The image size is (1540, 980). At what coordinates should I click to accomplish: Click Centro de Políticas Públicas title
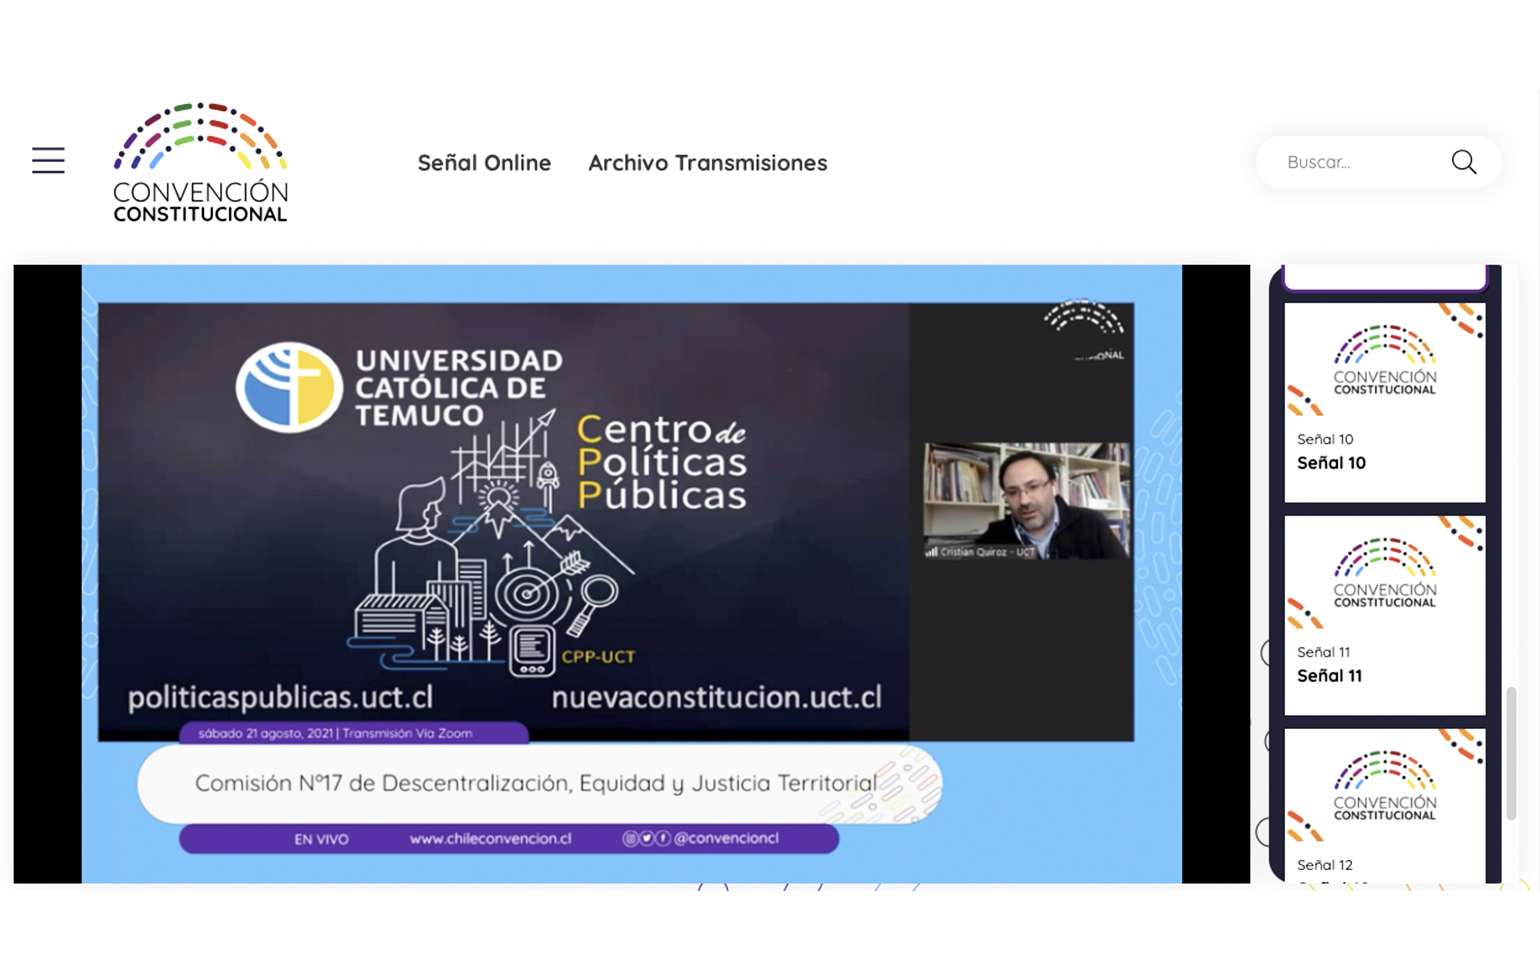(x=661, y=462)
